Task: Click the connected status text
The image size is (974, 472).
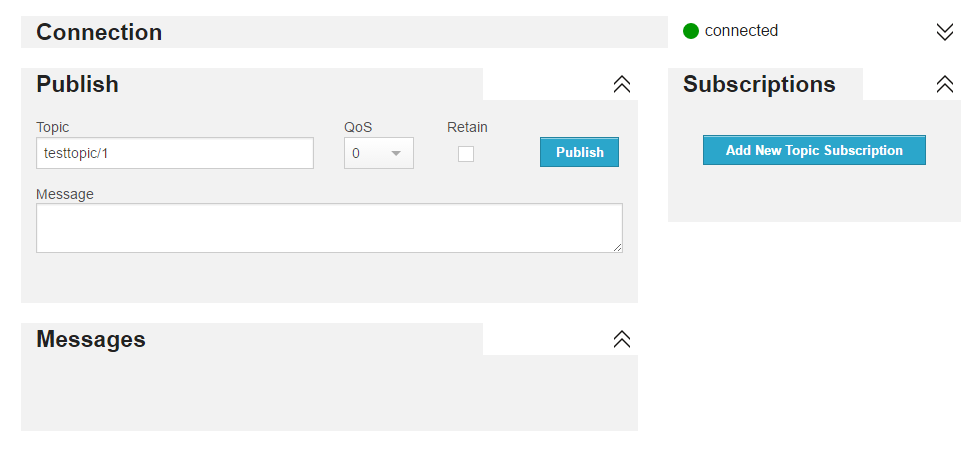Action: tap(741, 31)
